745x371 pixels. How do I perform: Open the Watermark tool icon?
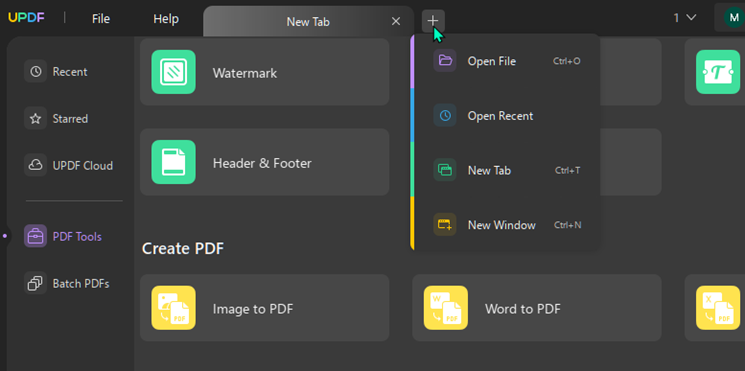[173, 72]
